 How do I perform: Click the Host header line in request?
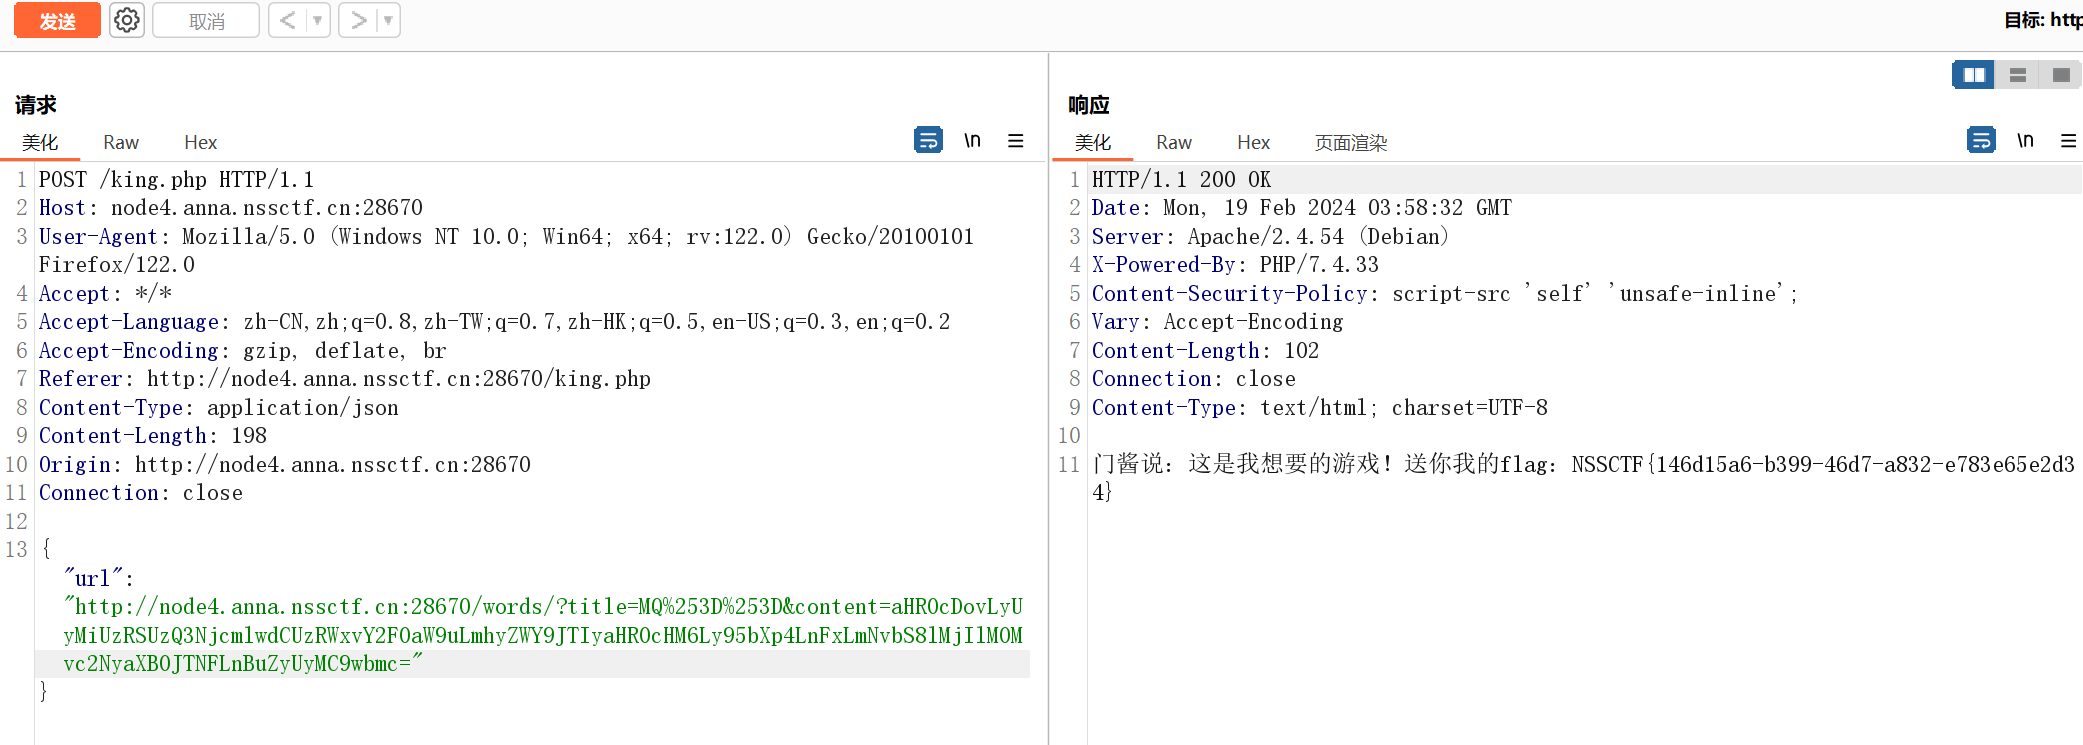pos(231,207)
